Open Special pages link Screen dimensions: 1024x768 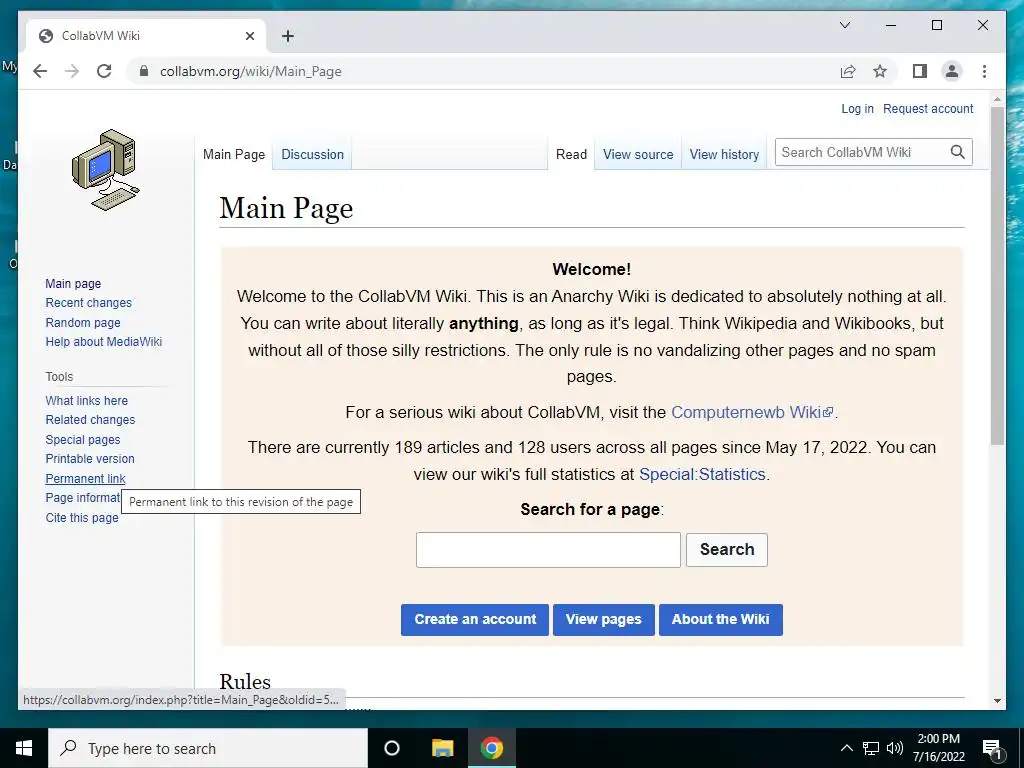pos(82,440)
